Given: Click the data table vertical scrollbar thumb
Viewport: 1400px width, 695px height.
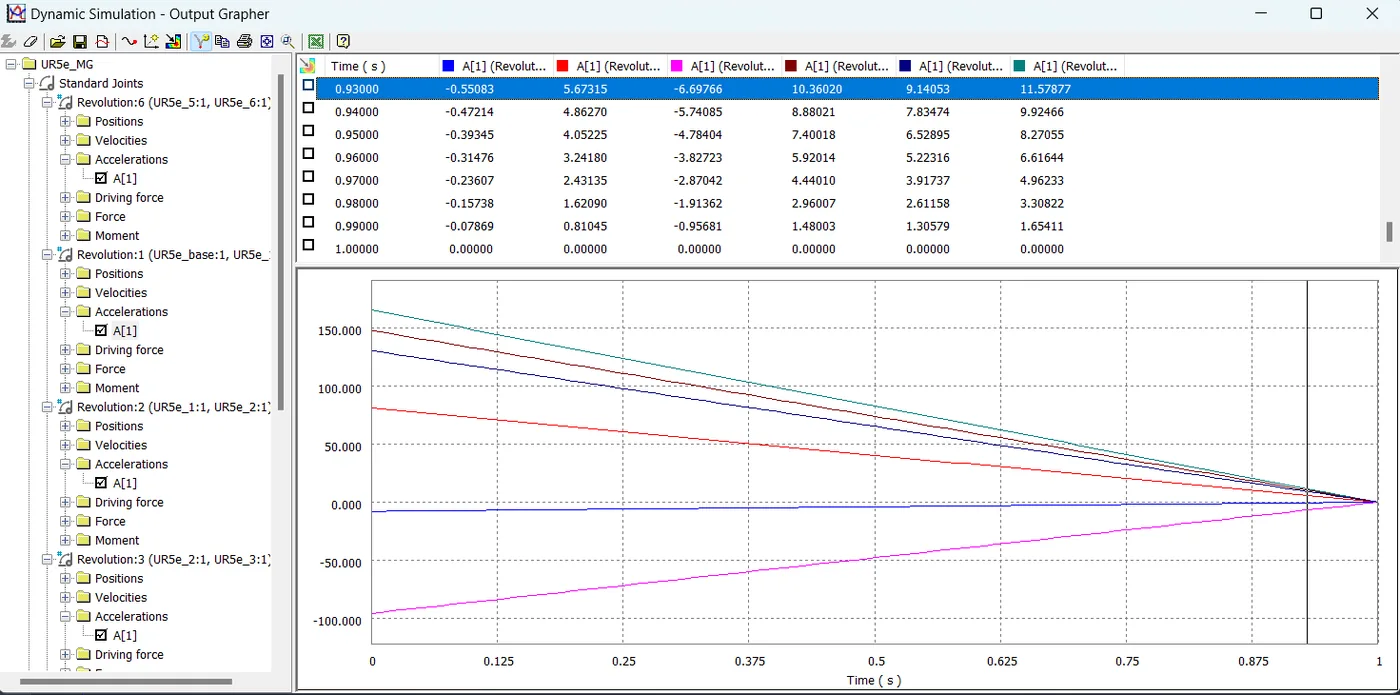Looking at the screenshot, I should click(1389, 231).
